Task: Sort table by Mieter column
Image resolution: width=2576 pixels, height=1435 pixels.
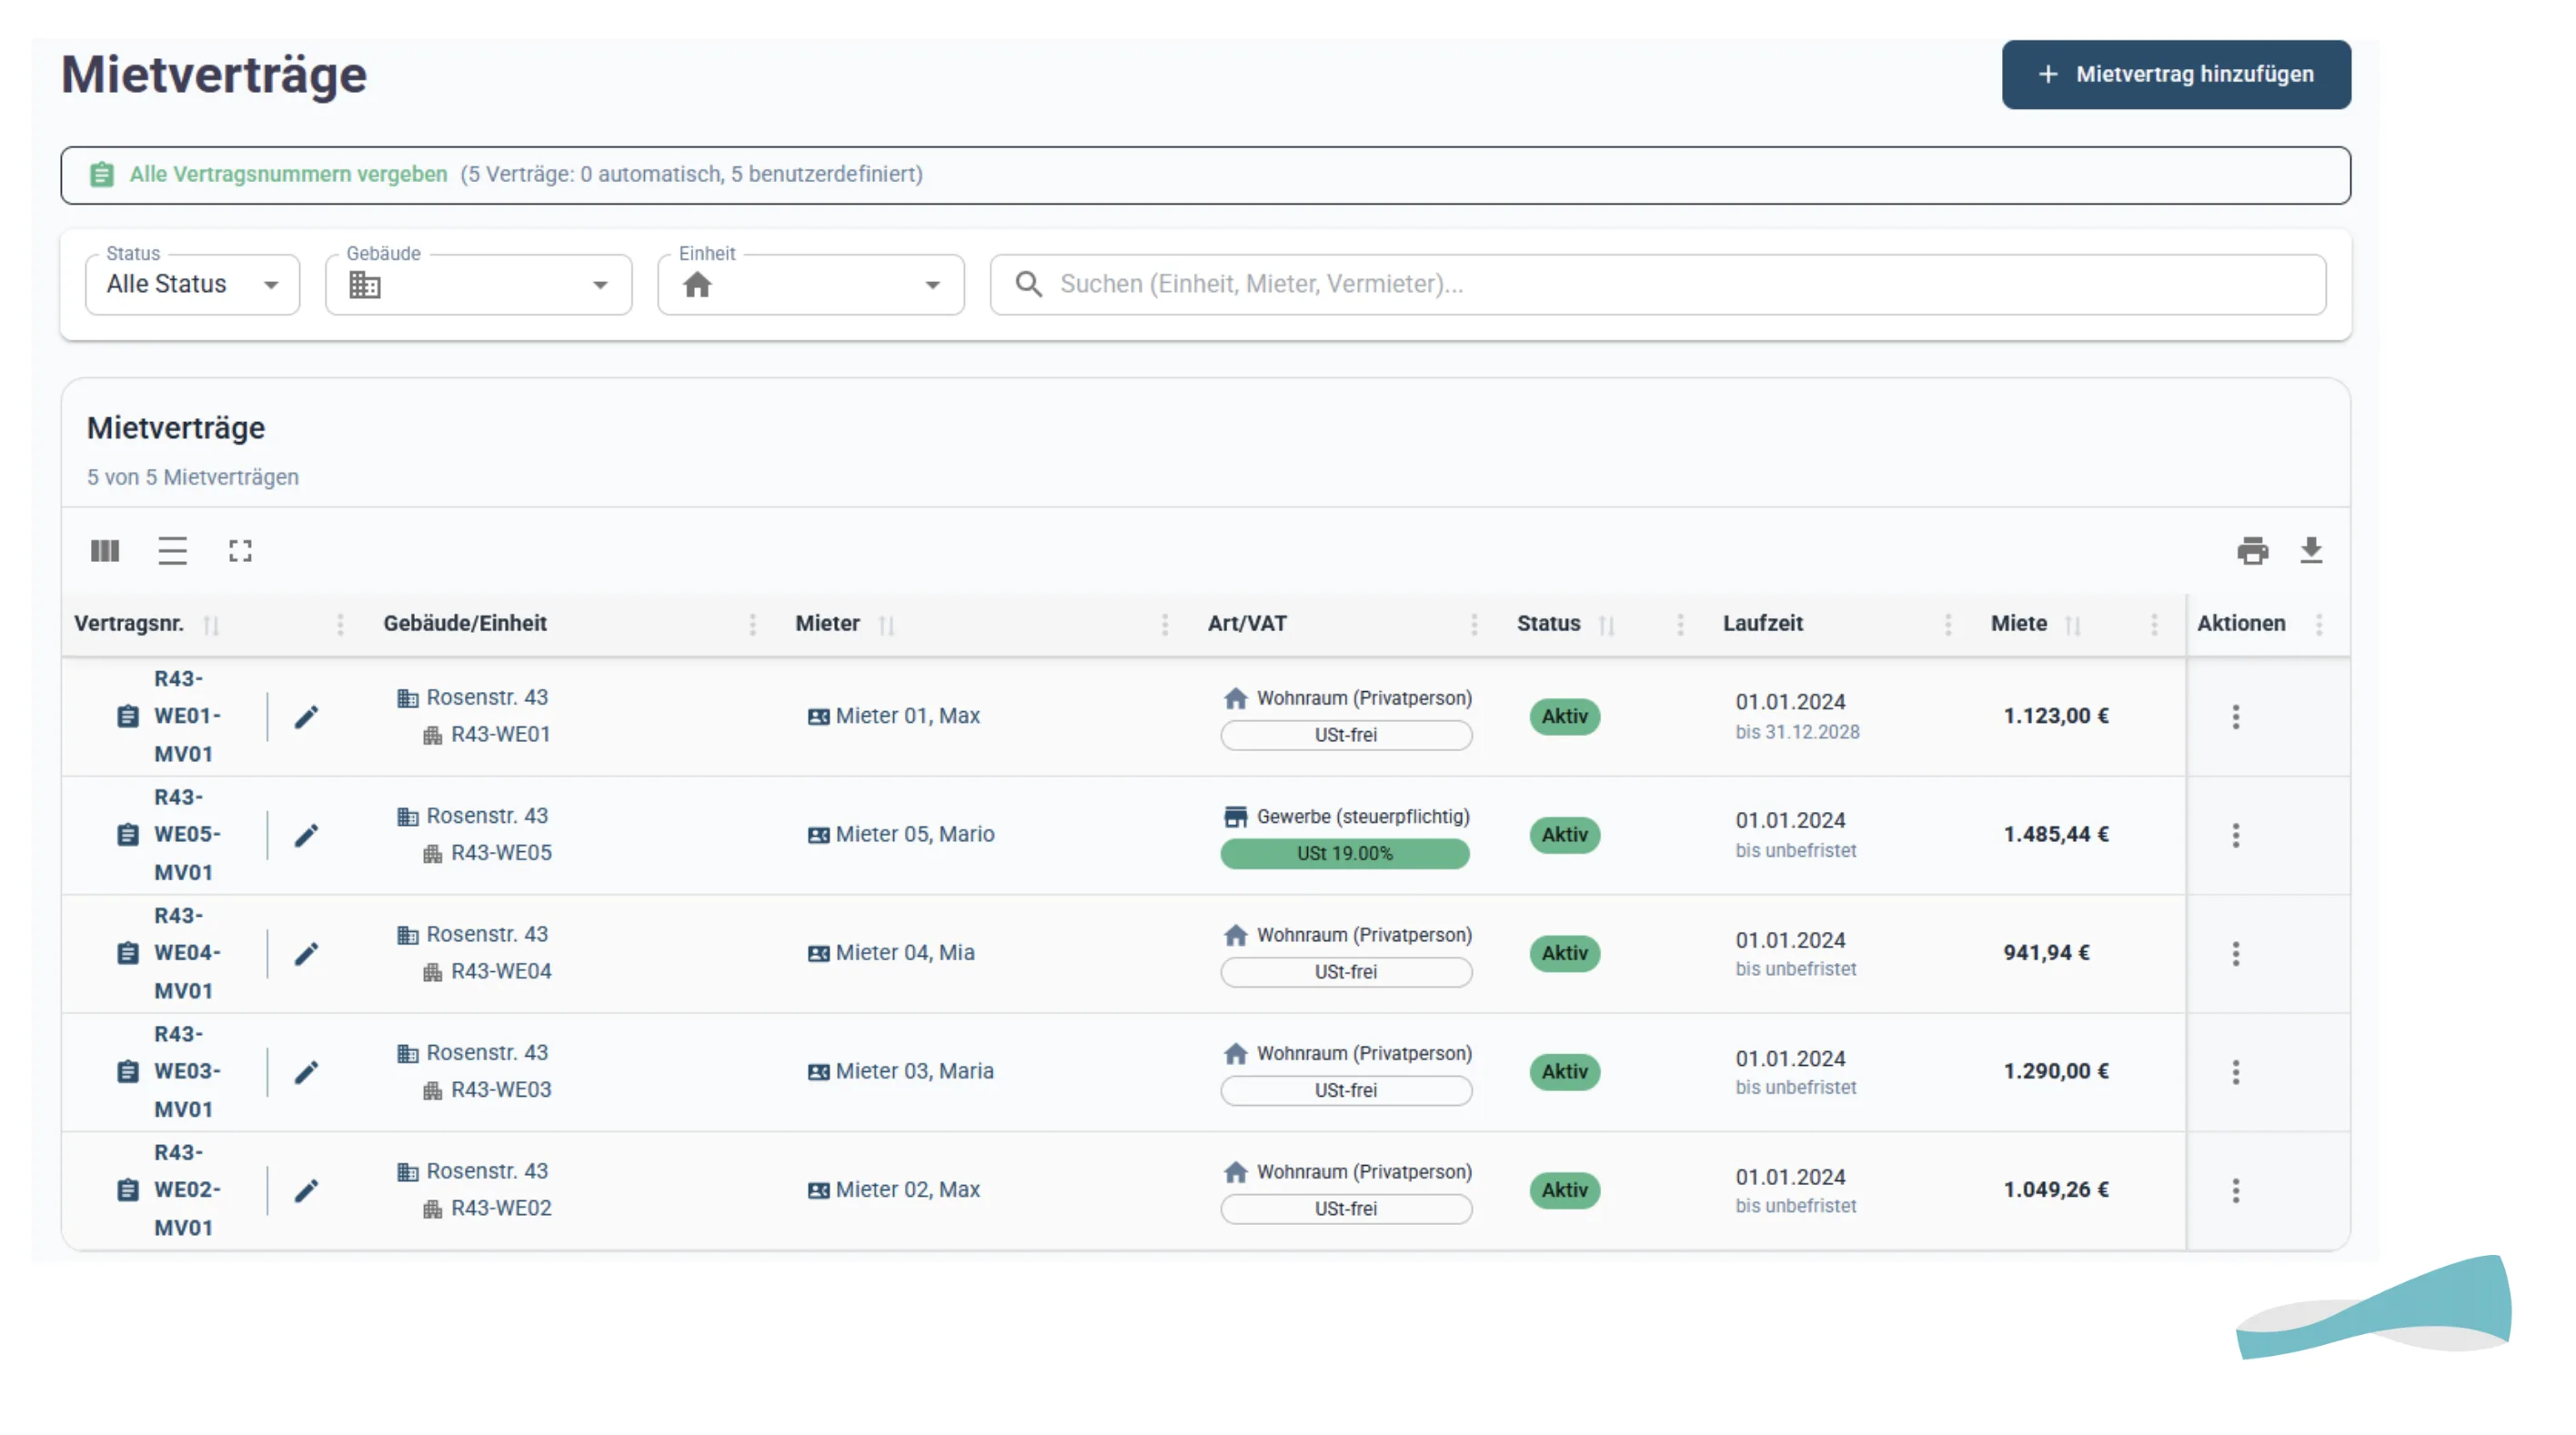Action: click(886, 625)
